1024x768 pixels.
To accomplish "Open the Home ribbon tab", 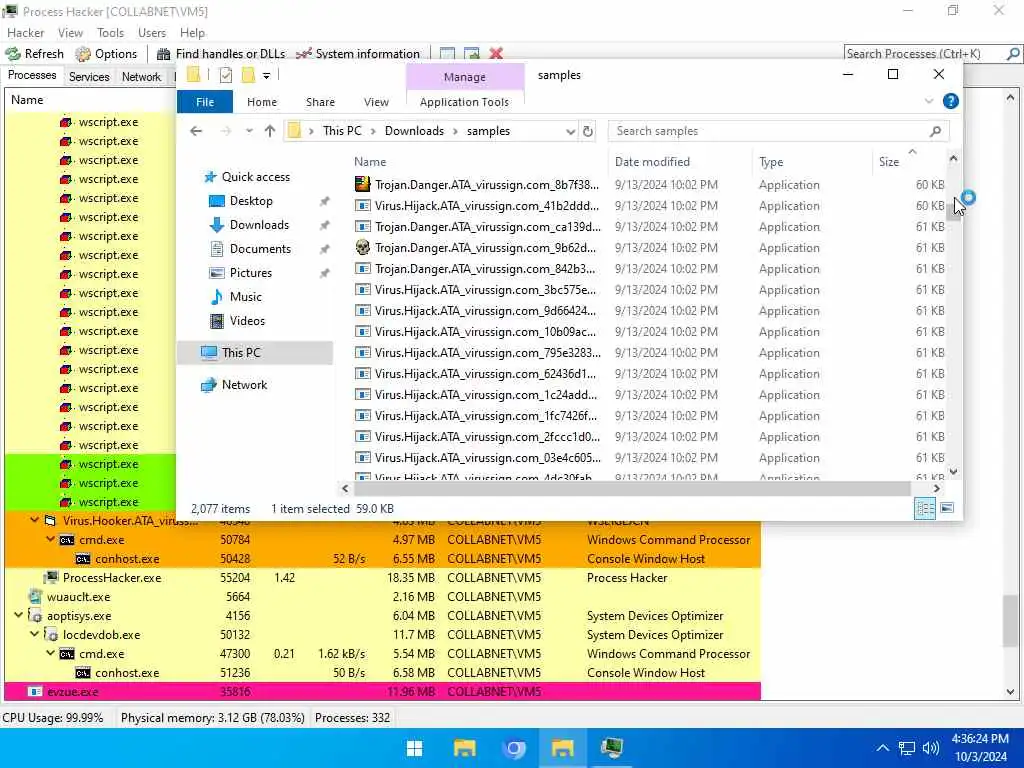I will [x=262, y=102].
